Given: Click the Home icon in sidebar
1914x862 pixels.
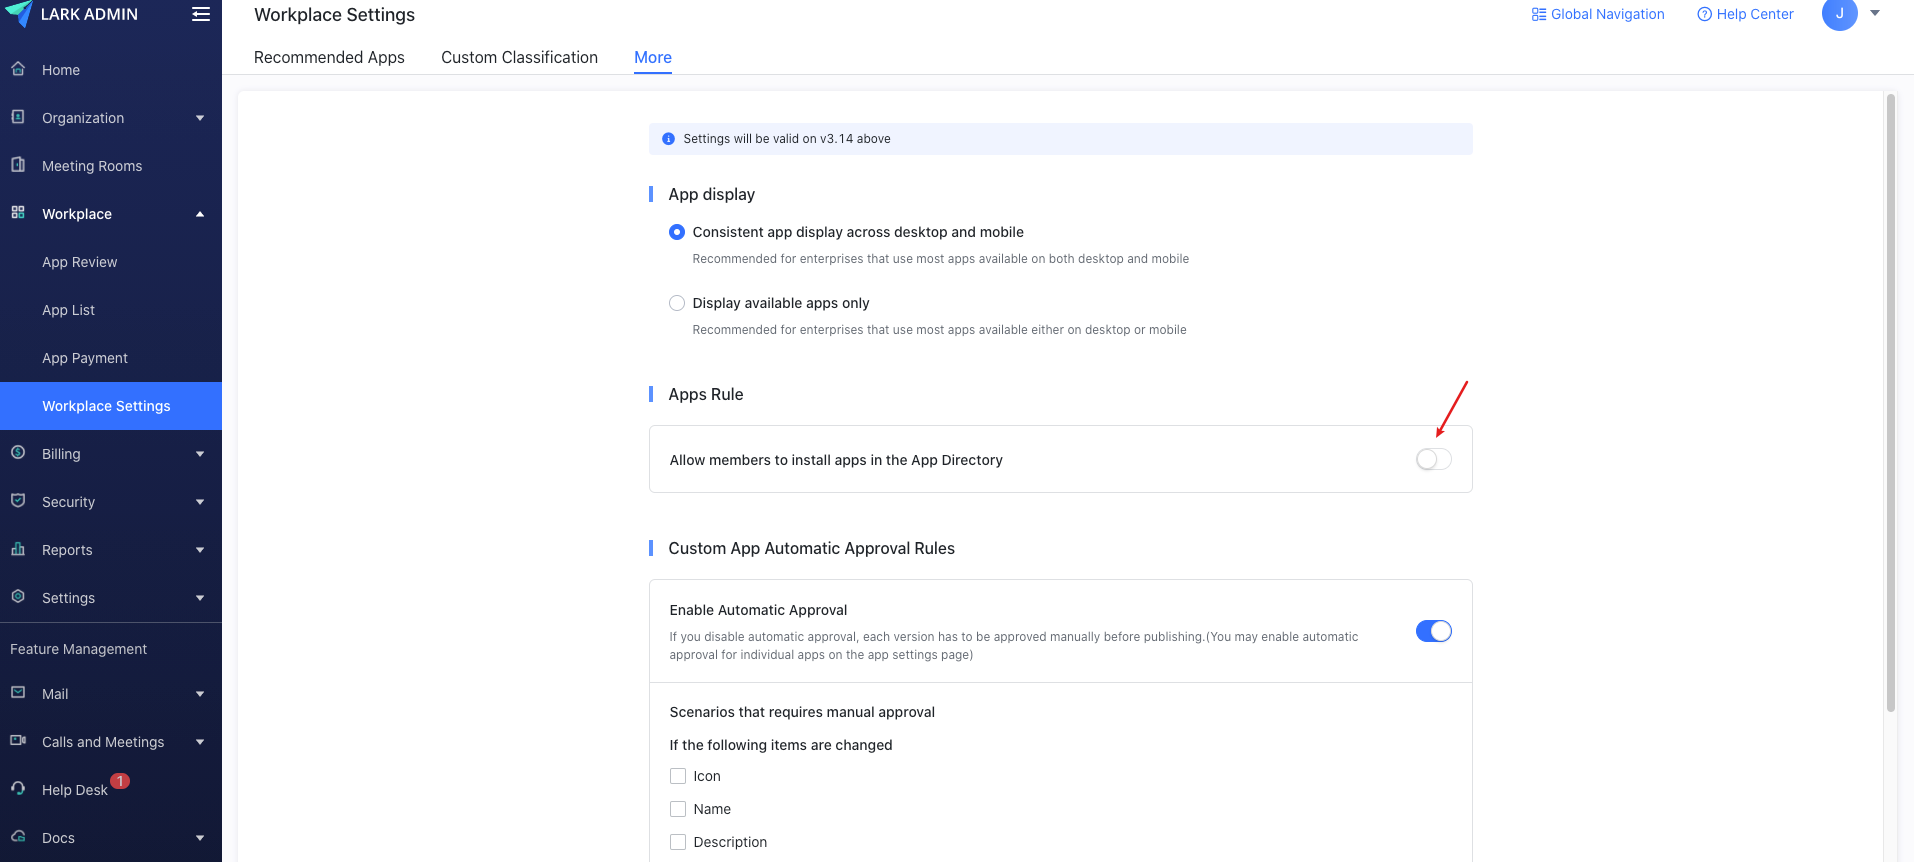Looking at the screenshot, I should tap(18, 69).
